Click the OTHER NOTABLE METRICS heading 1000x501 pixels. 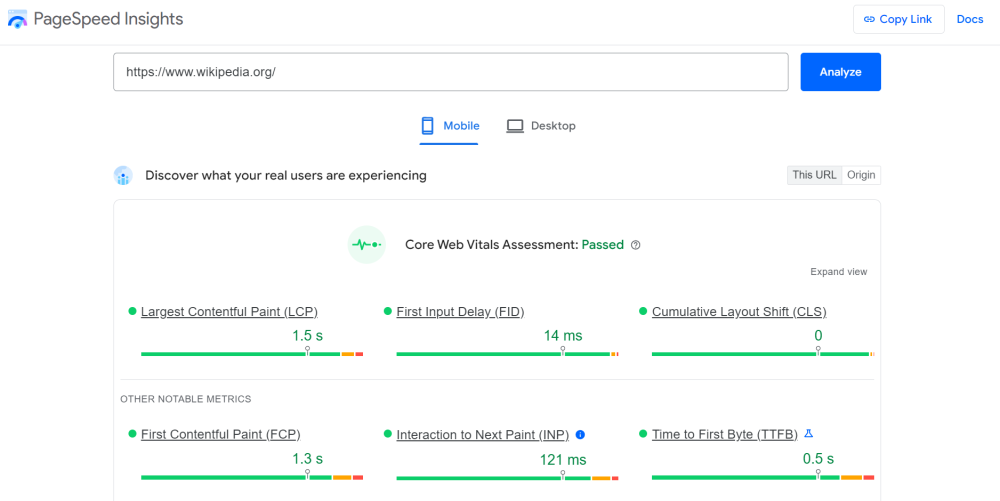[186, 399]
